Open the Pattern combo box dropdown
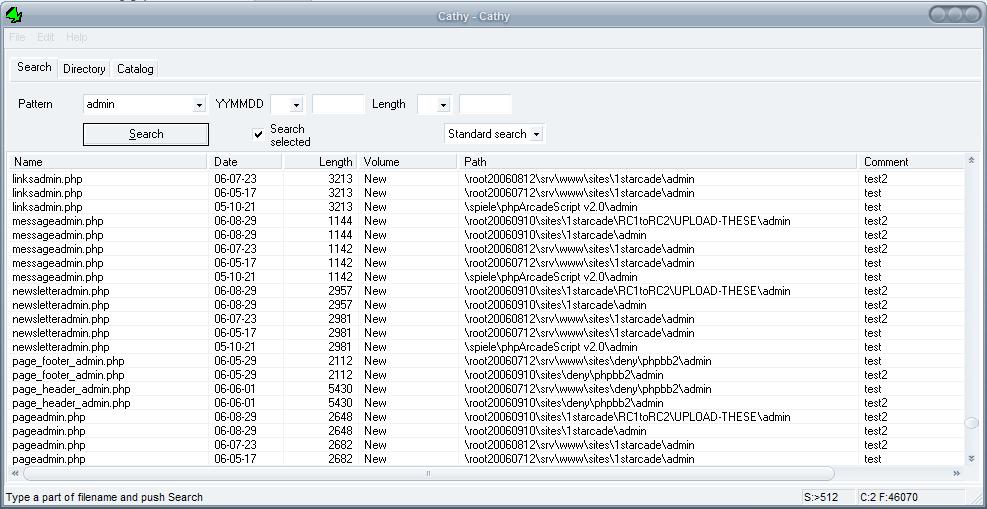This screenshot has width=987, height=509. 200,105
